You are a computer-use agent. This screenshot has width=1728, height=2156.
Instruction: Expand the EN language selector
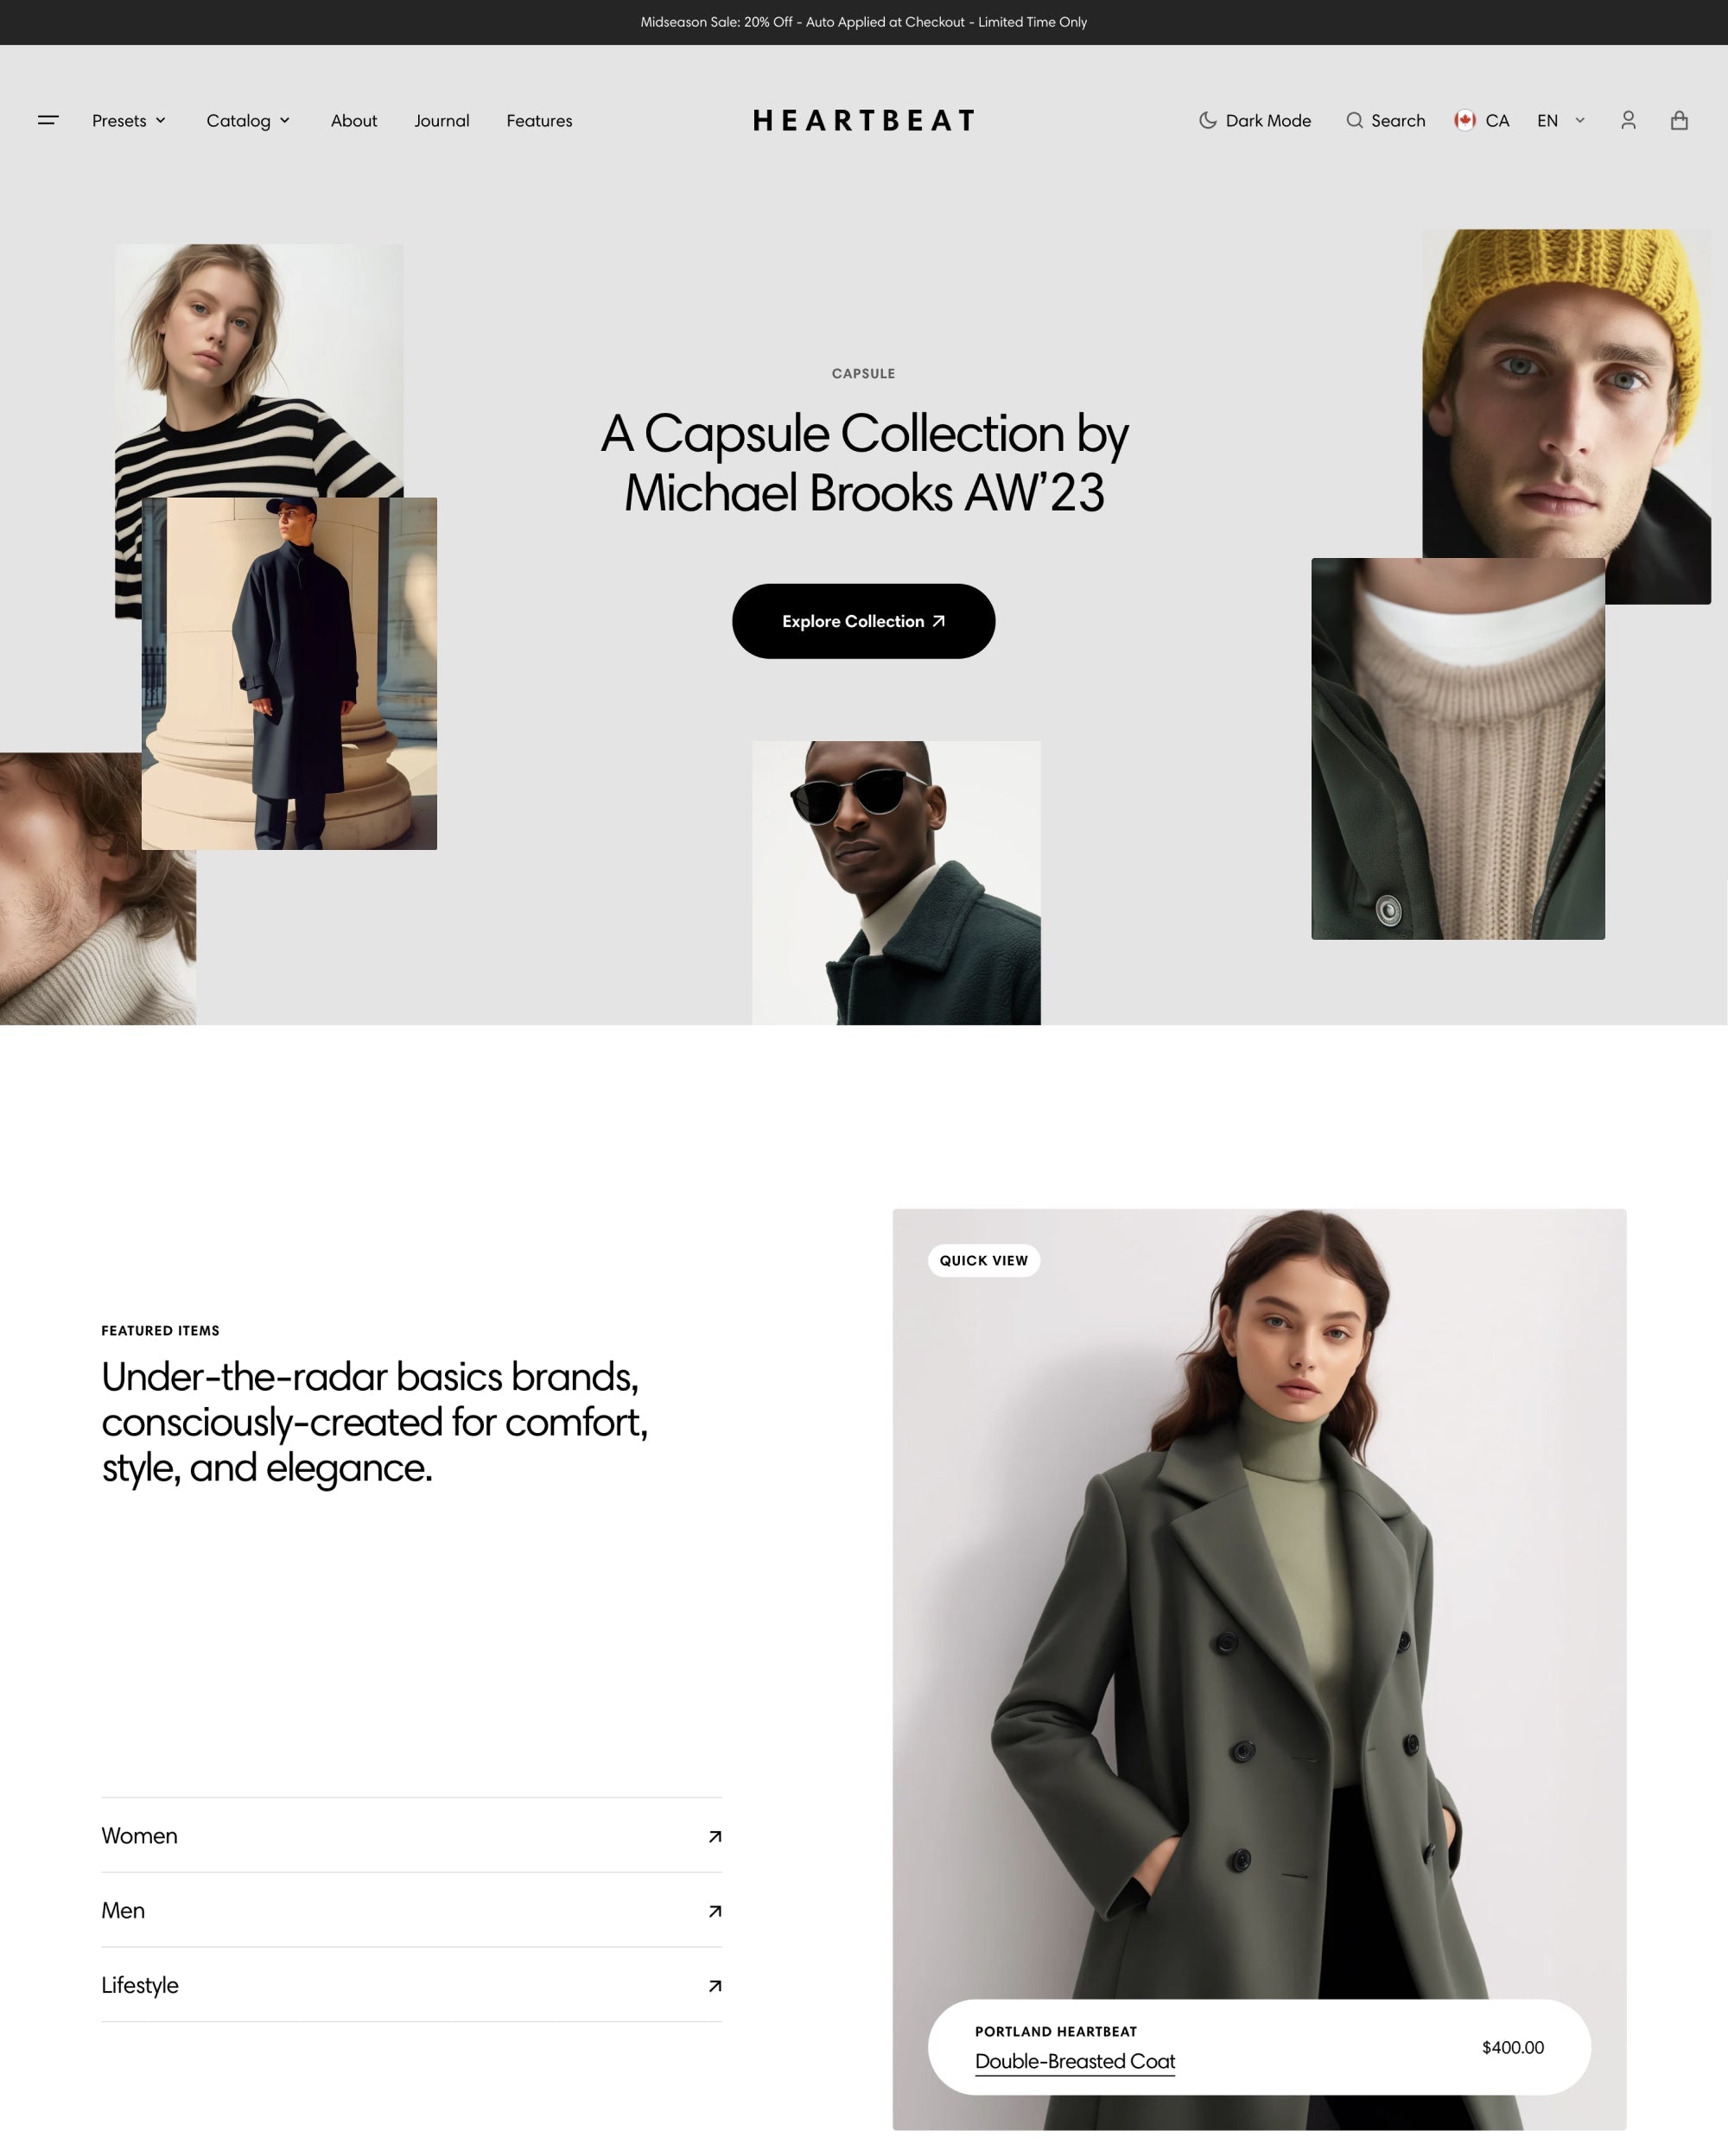click(x=1560, y=120)
